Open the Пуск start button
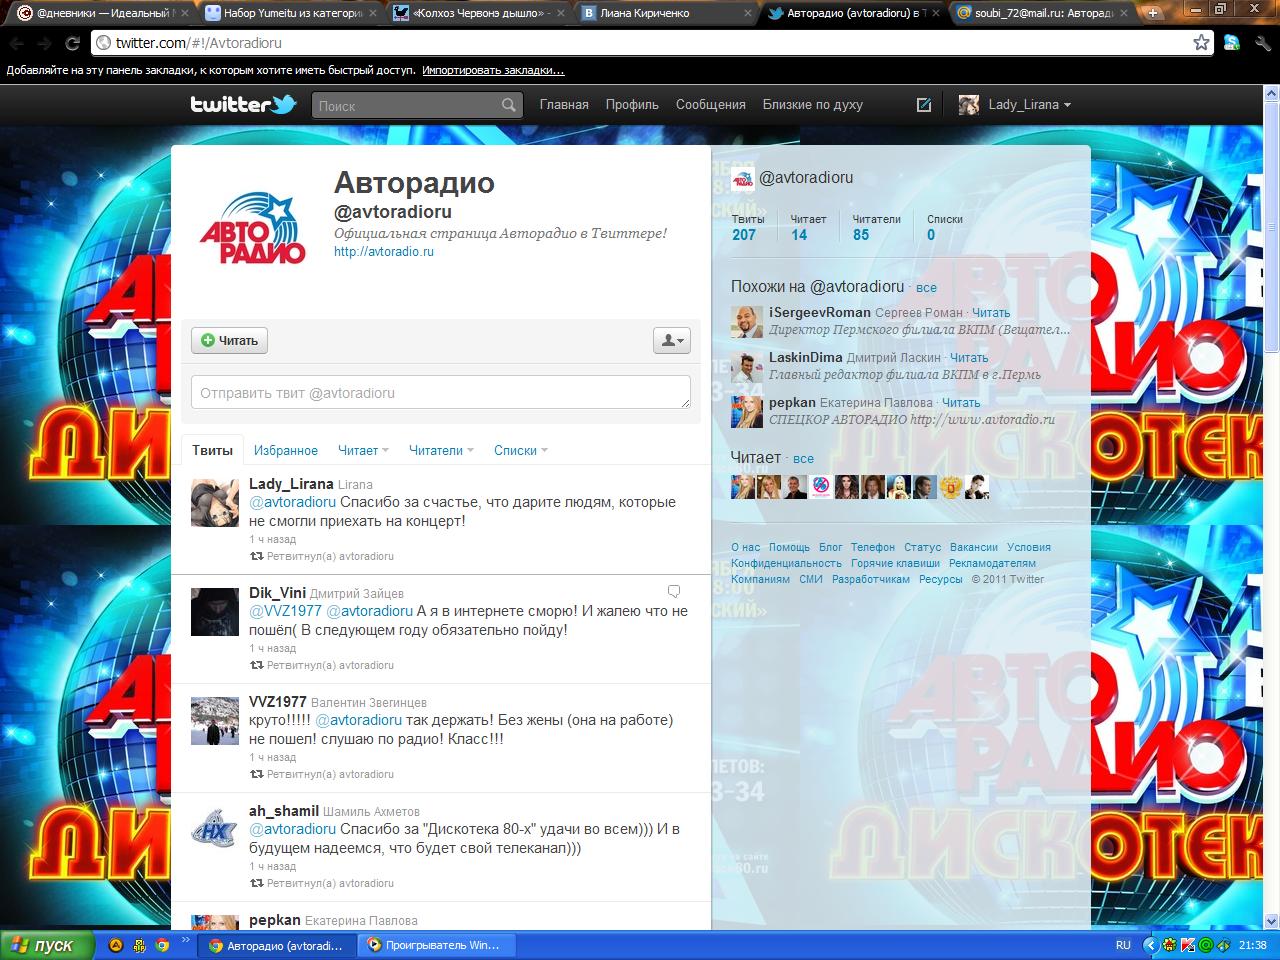1280x960 pixels. 47,945
